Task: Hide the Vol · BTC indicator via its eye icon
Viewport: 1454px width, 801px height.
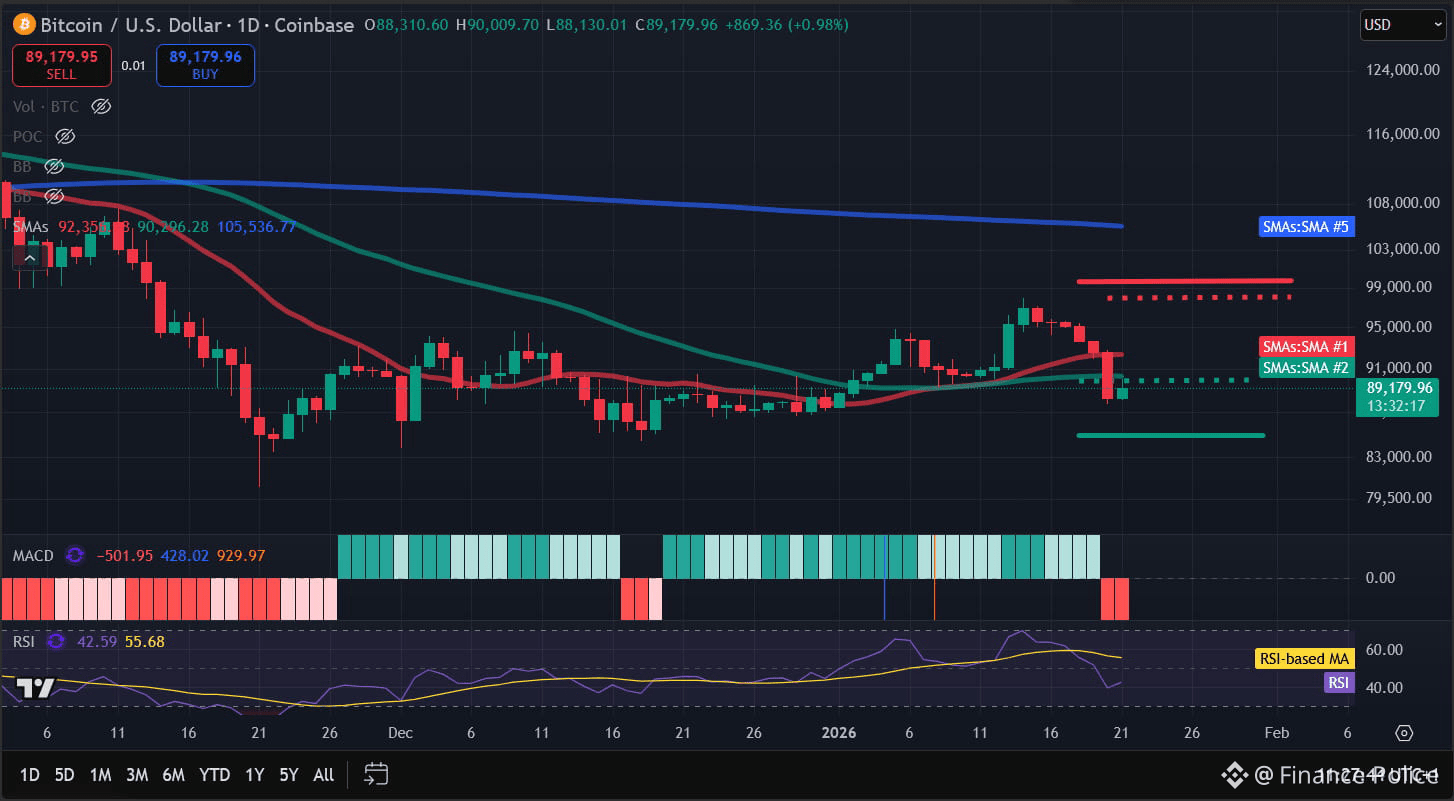Action: [100, 106]
